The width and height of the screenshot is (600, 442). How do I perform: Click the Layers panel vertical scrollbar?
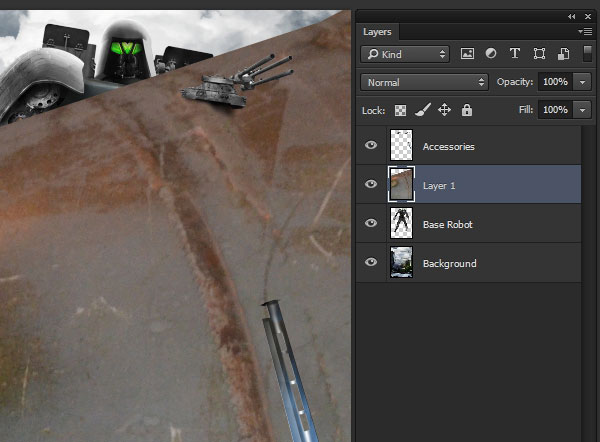588,283
